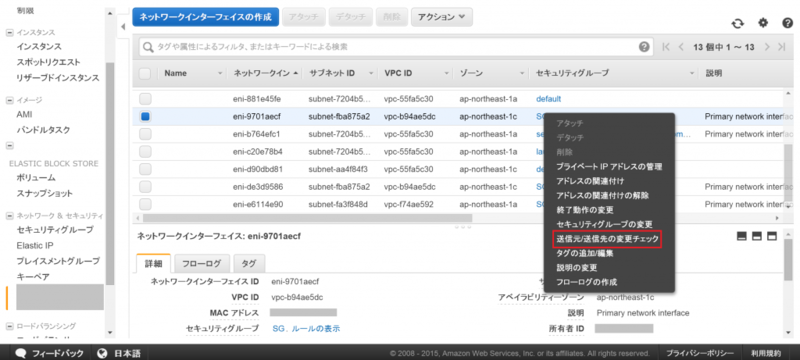Screen dimensions: 800x360
Task: Choose プライベート IP アドレスの管理 from context menu
Action: pos(609,166)
